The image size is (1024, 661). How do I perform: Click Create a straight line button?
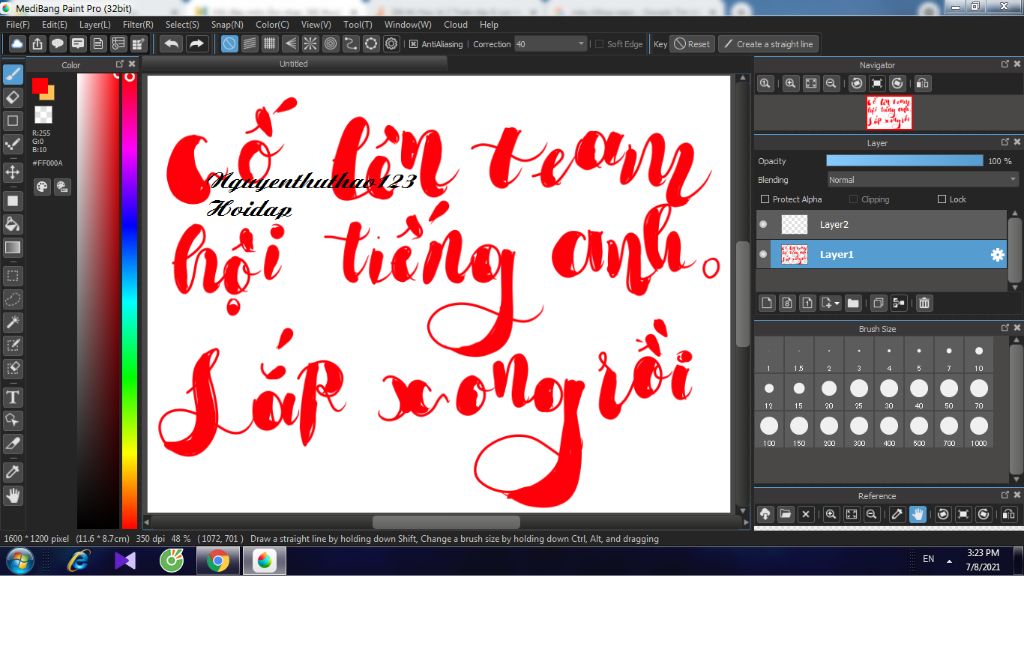click(768, 44)
